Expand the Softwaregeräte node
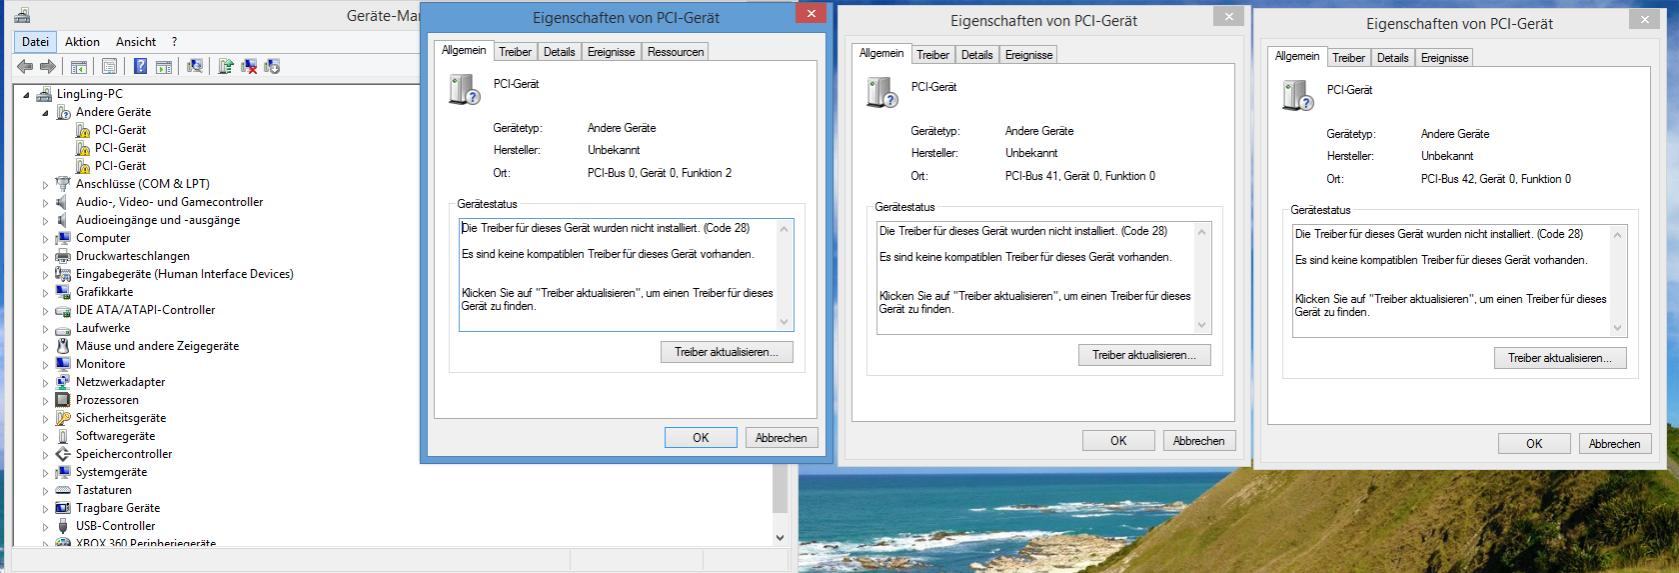1679x573 pixels. pos(45,436)
